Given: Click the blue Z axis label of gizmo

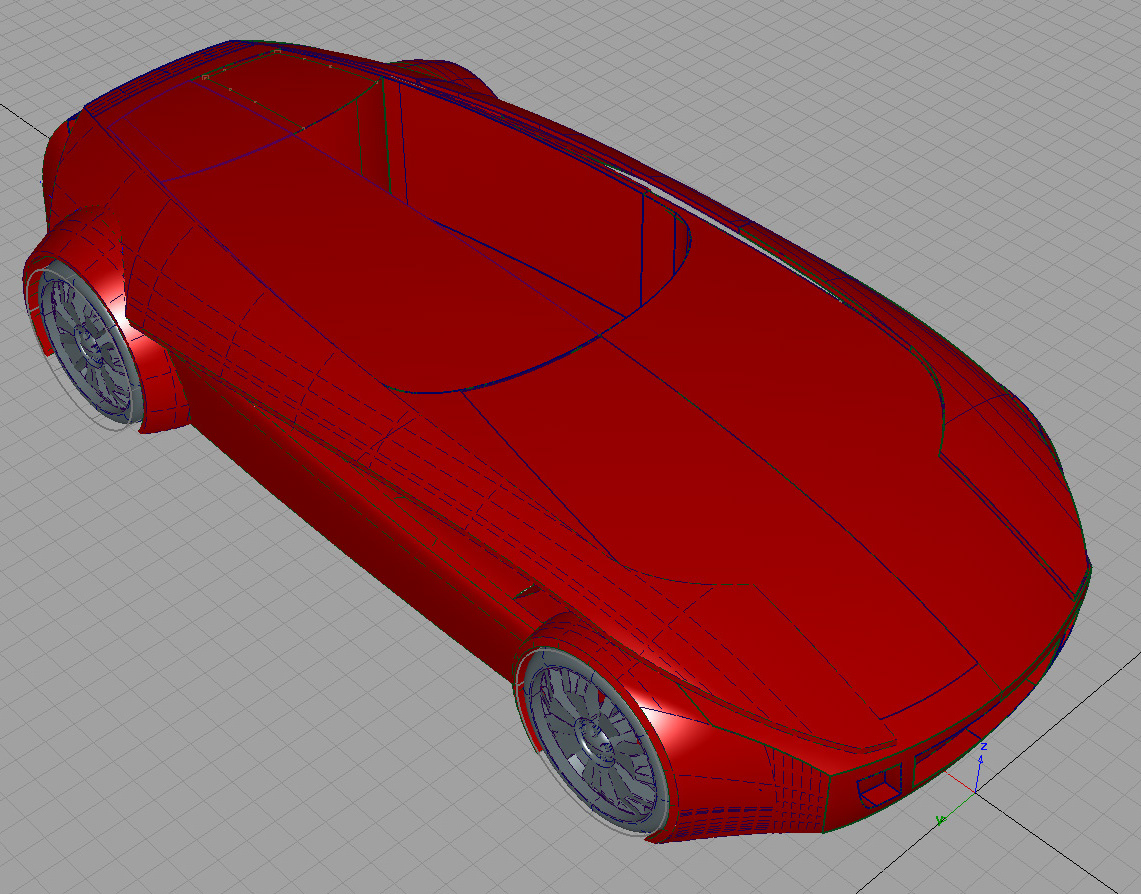Looking at the screenshot, I should click(x=983, y=746).
